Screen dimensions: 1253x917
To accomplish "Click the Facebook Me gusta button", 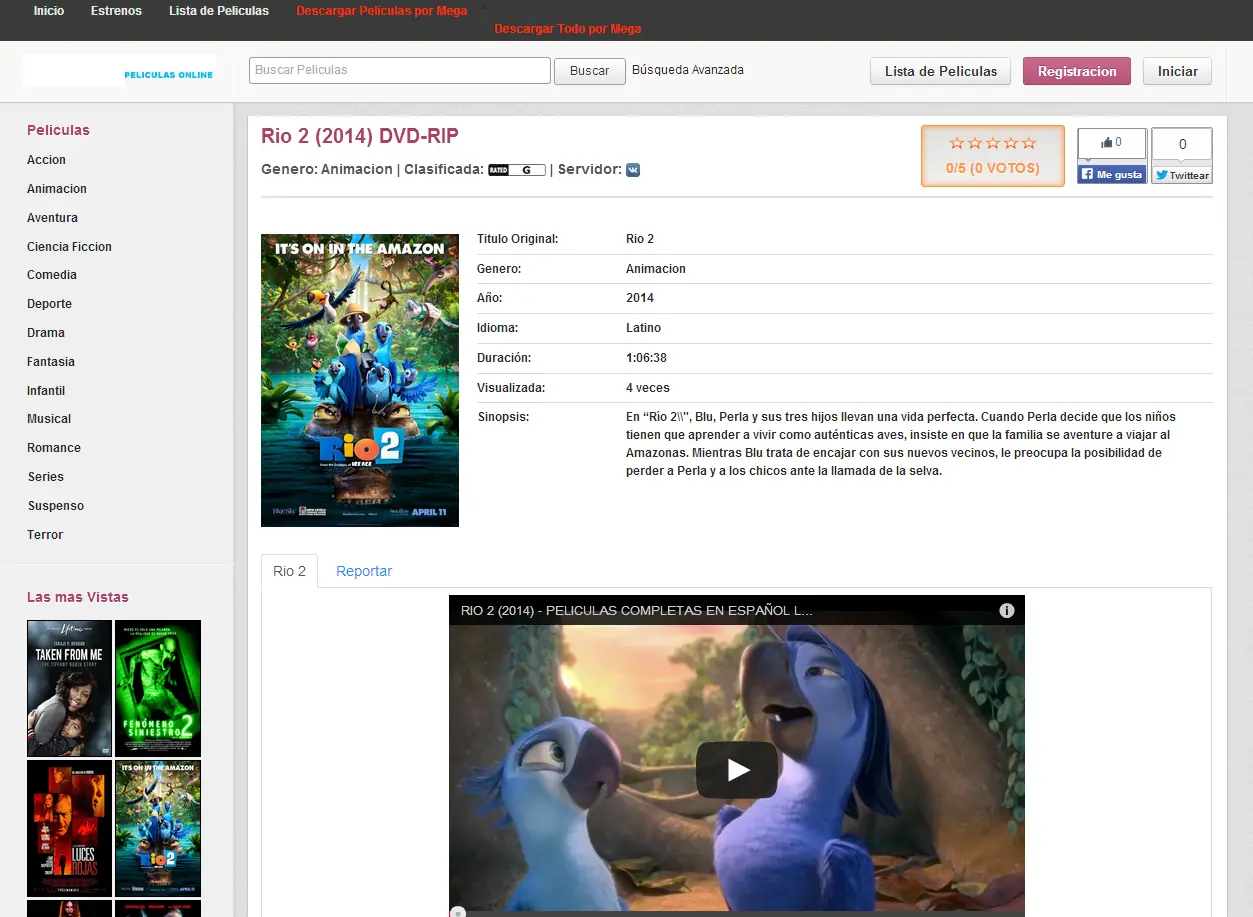I will tap(1112, 174).
